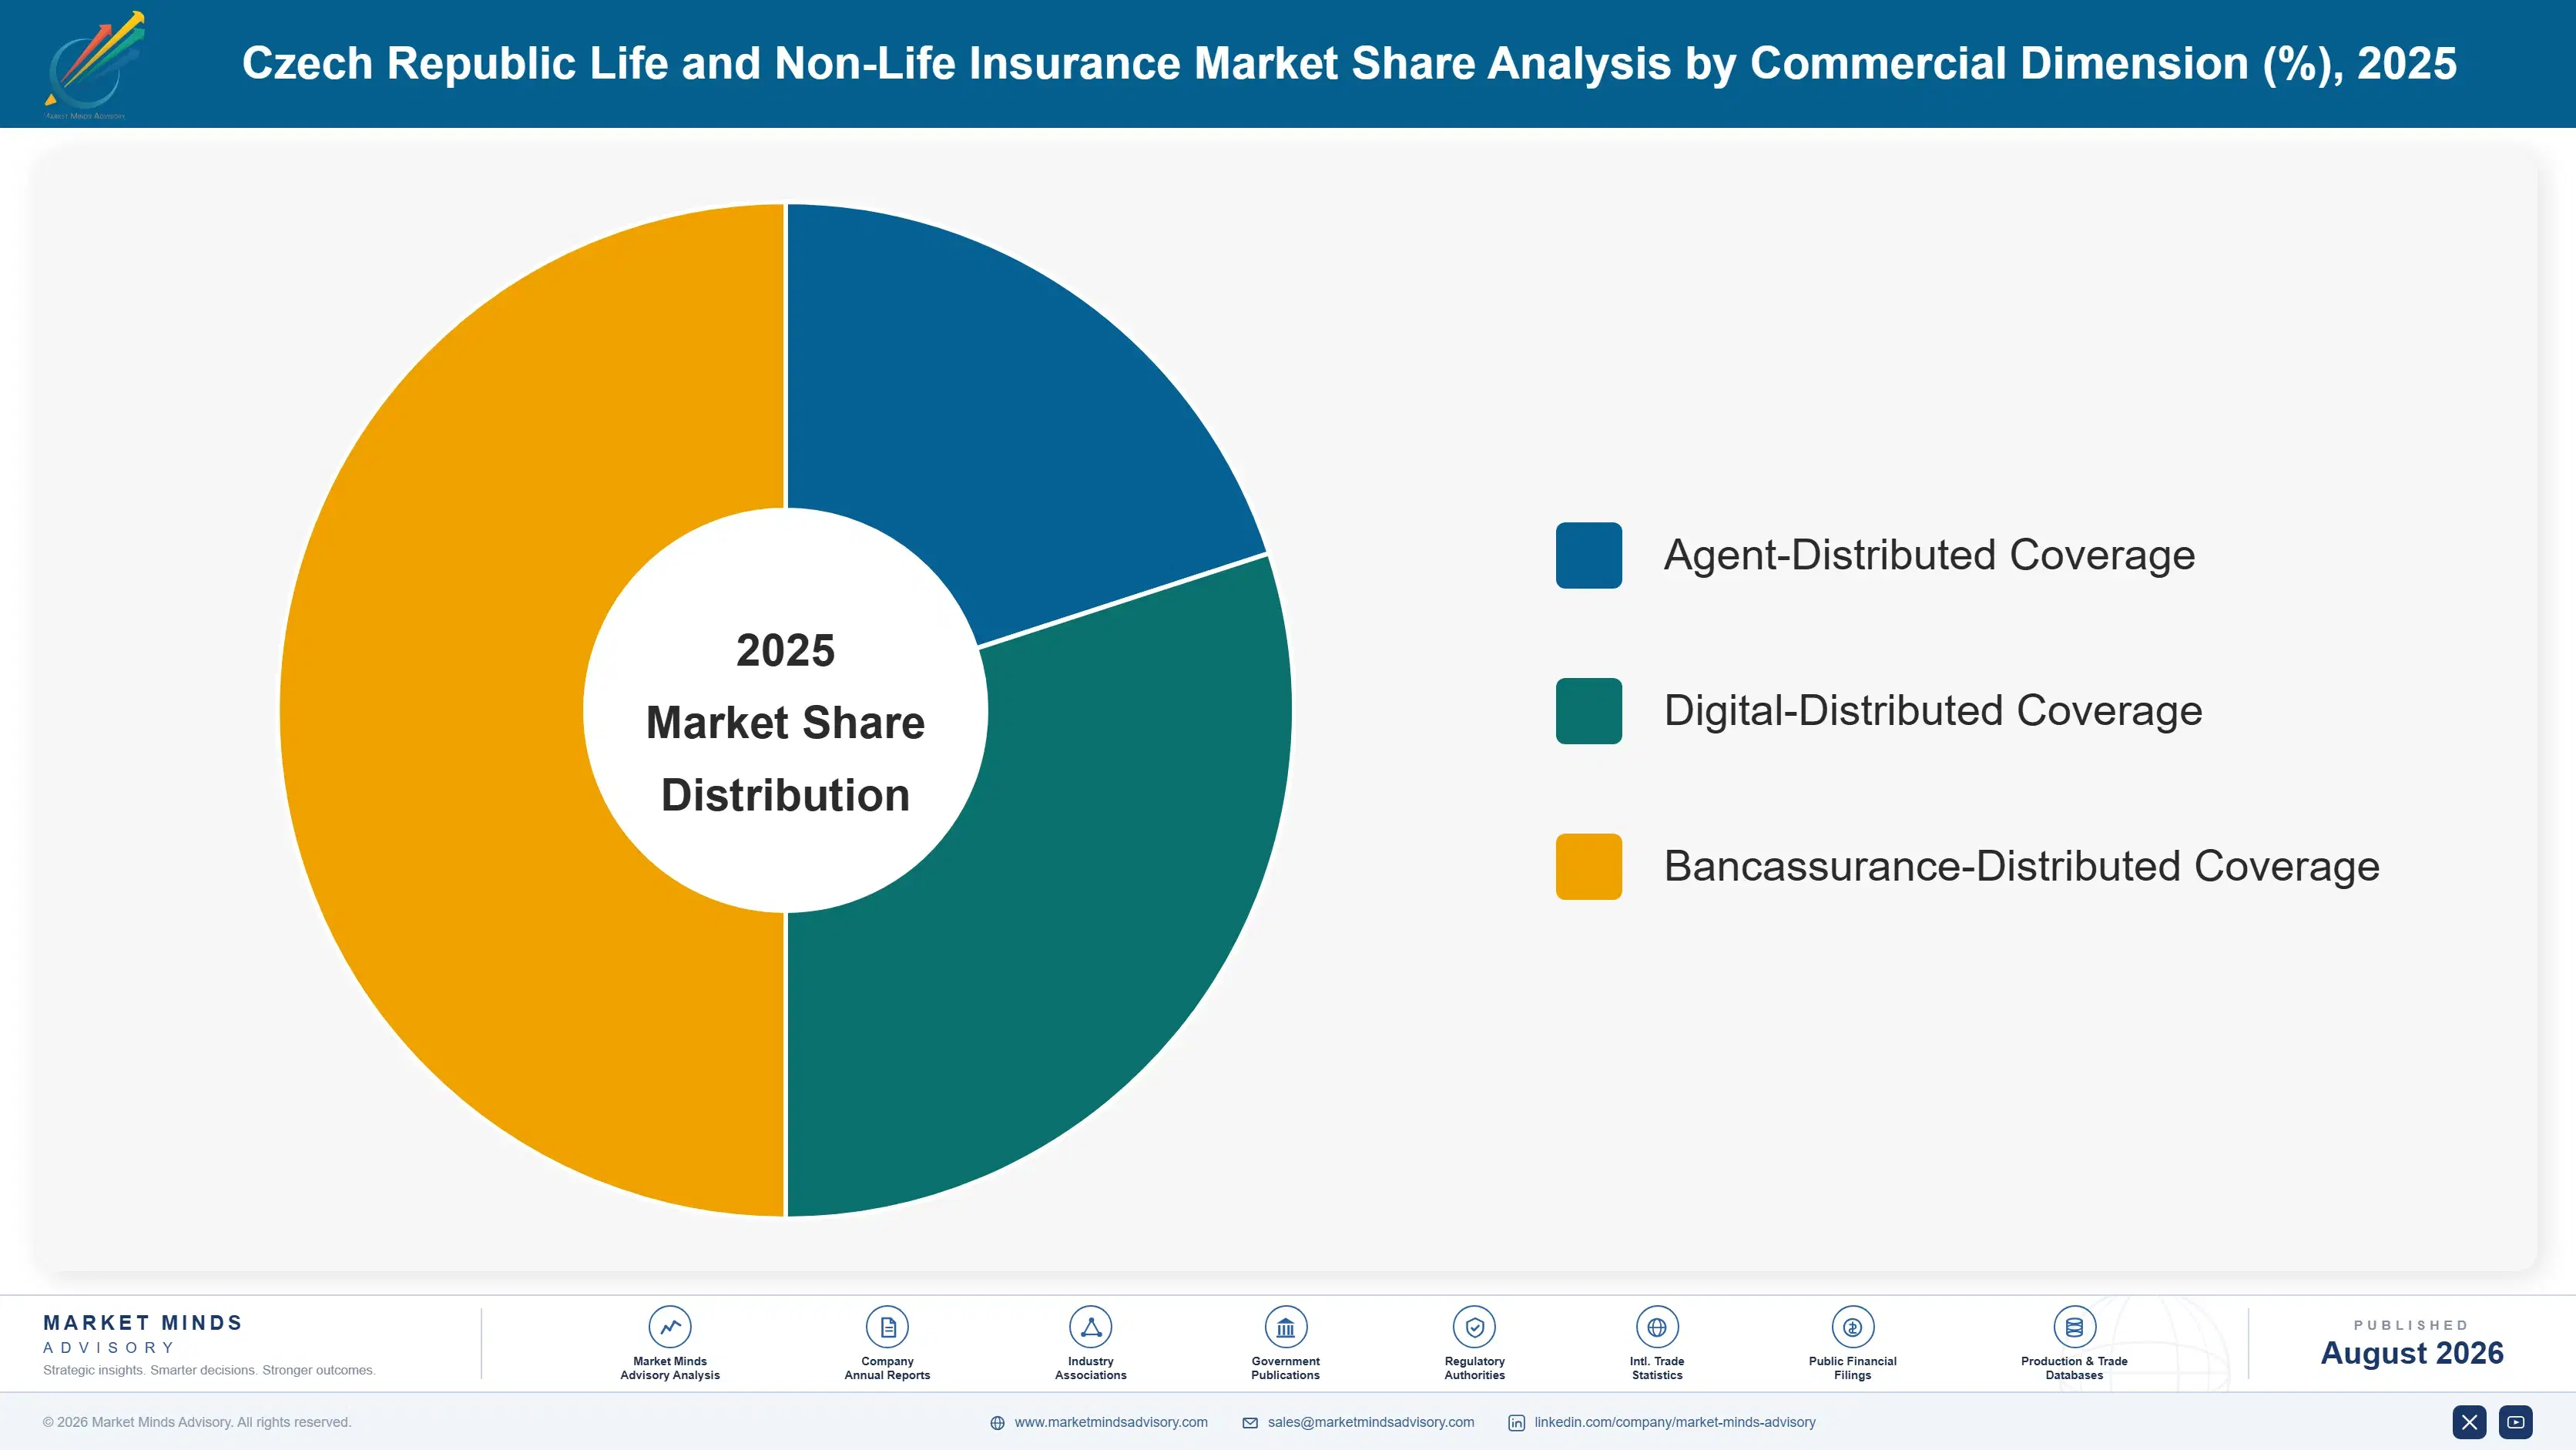Click the LinkedIn icon in footer

pyautogui.click(x=1516, y=1423)
